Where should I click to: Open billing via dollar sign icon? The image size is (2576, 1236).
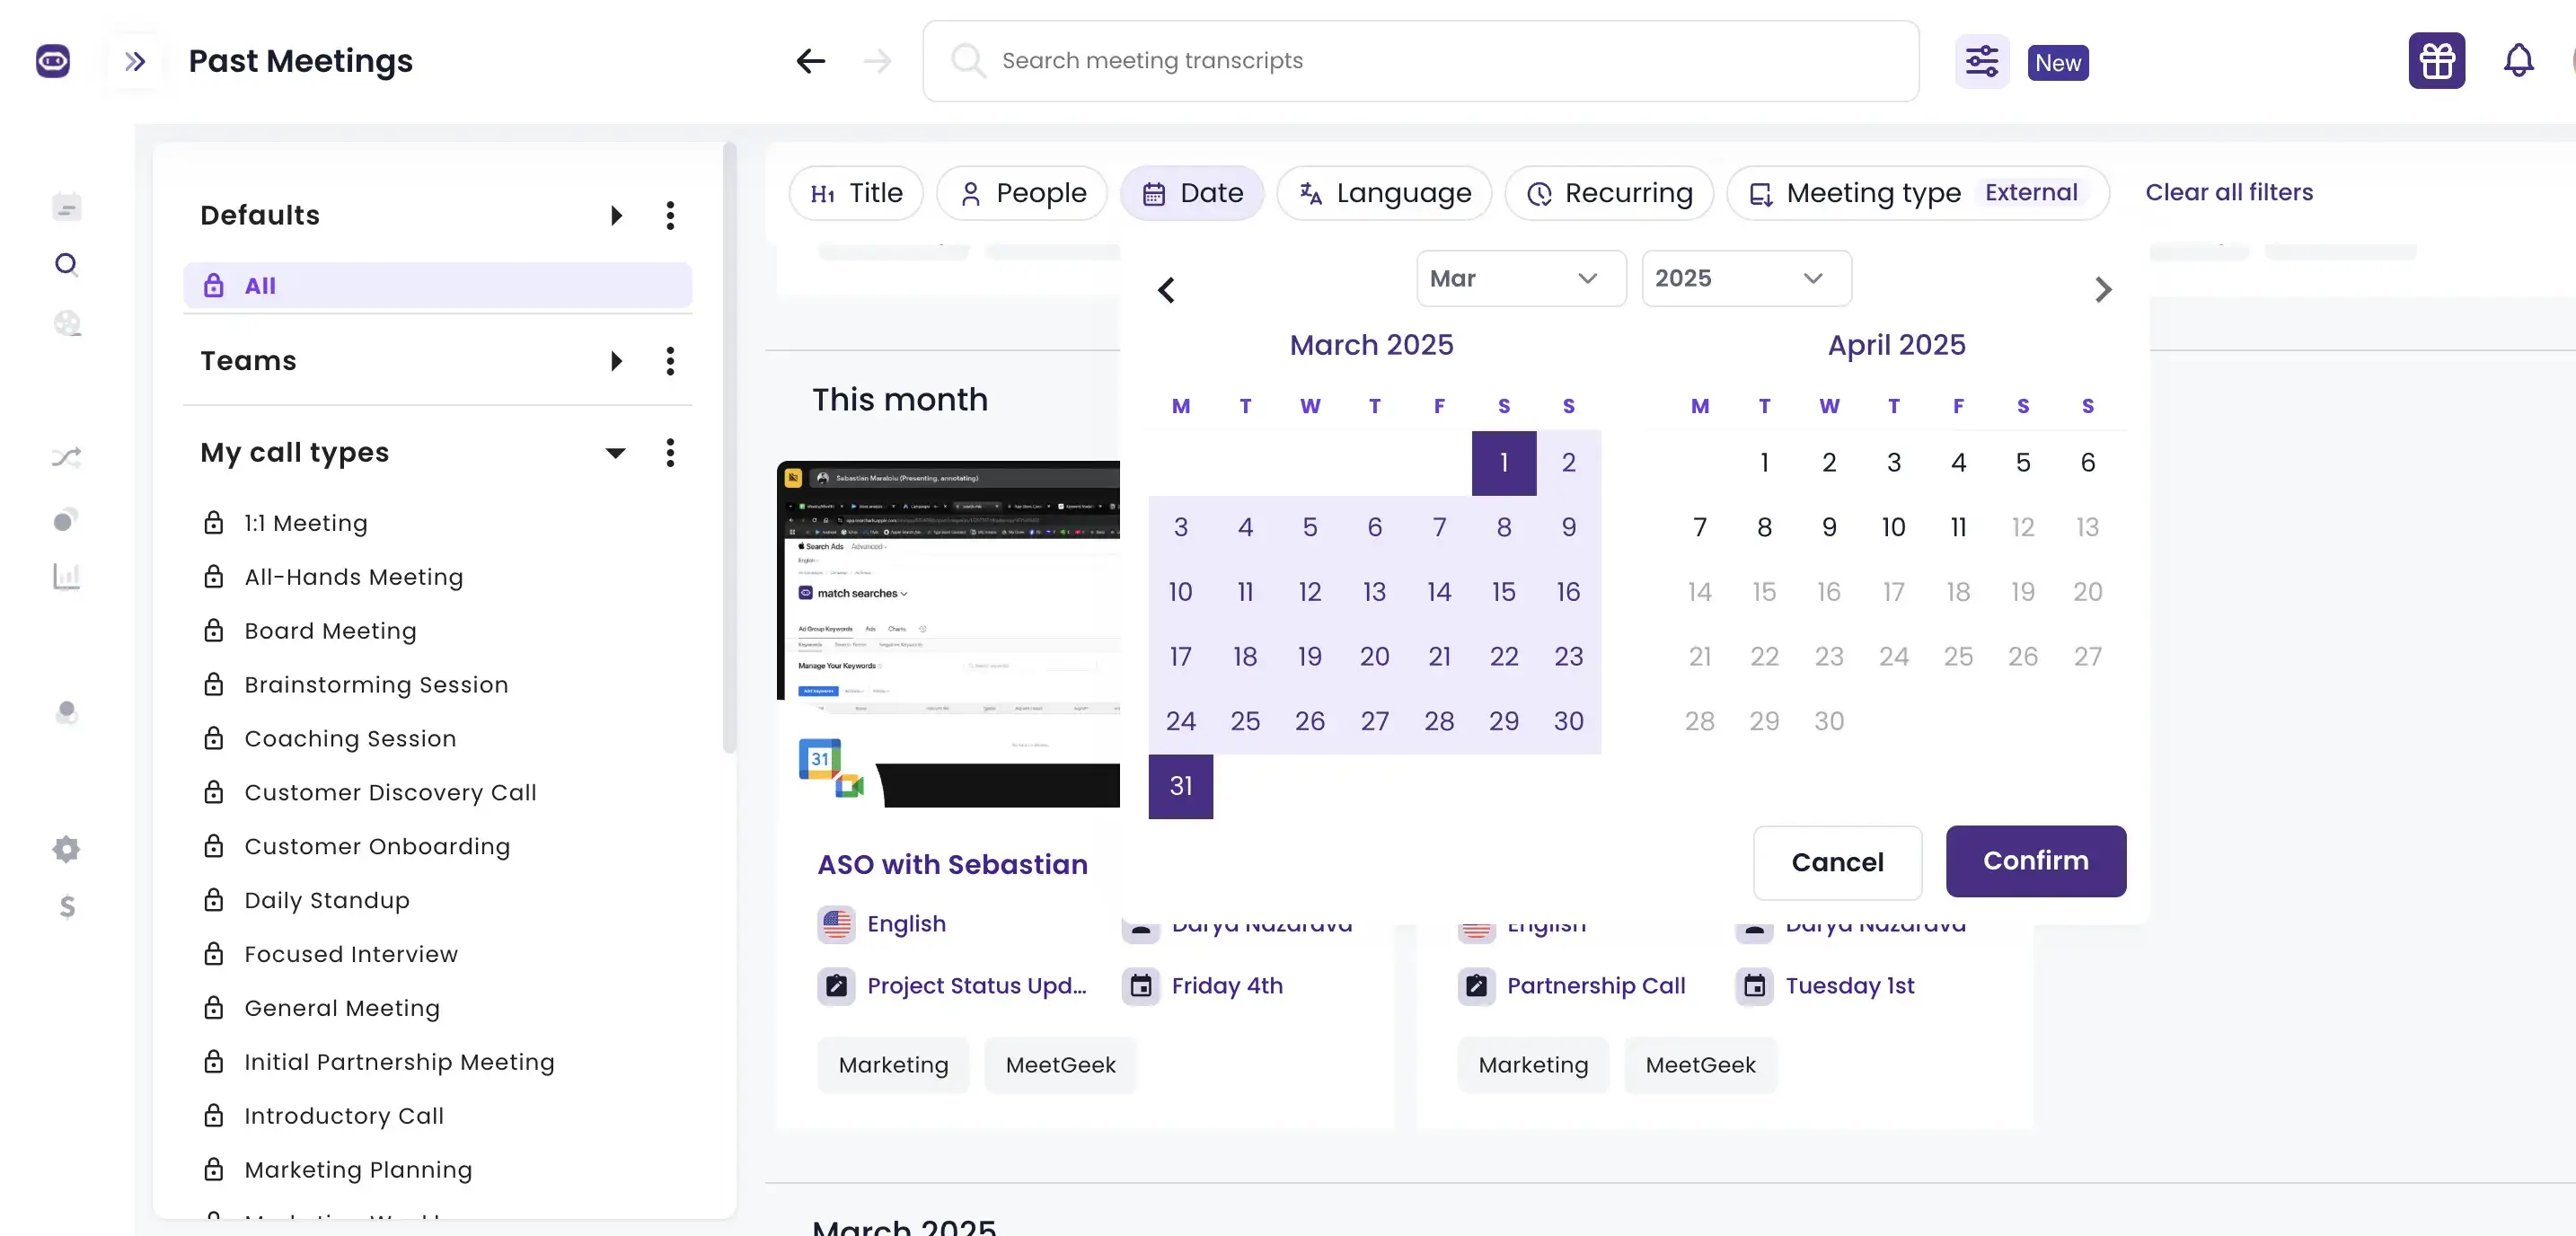tap(66, 907)
